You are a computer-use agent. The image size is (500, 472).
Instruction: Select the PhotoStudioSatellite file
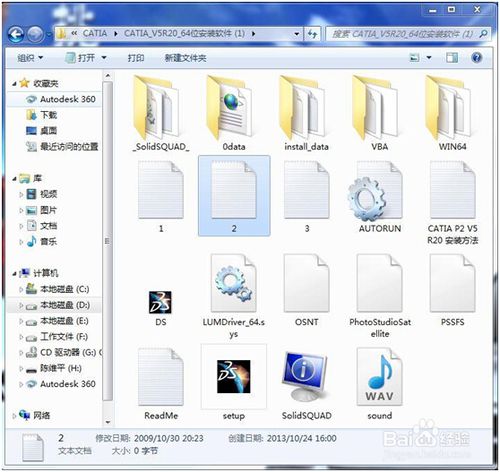click(x=379, y=296)
